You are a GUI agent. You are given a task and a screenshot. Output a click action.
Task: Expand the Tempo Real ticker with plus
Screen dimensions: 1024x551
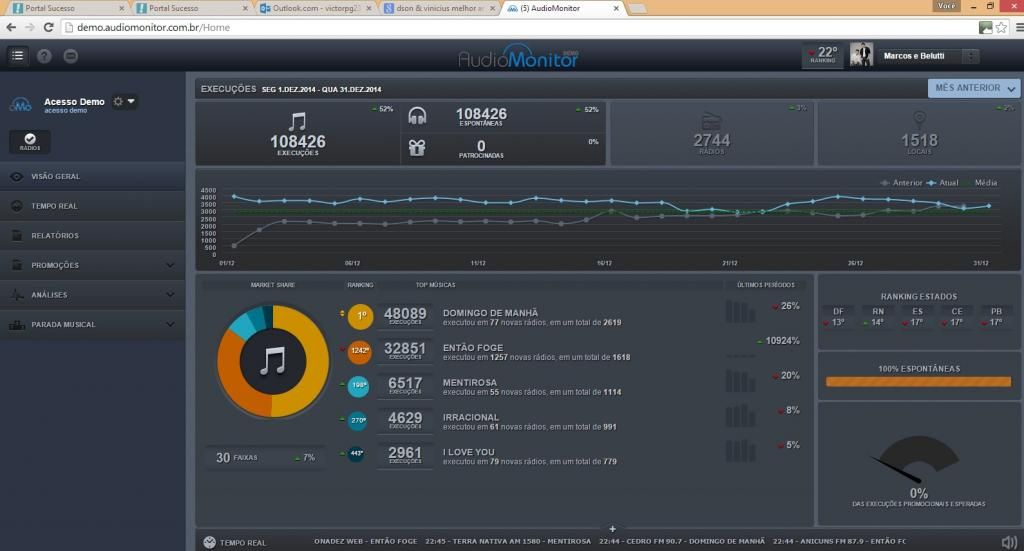[x=612, y=528]
